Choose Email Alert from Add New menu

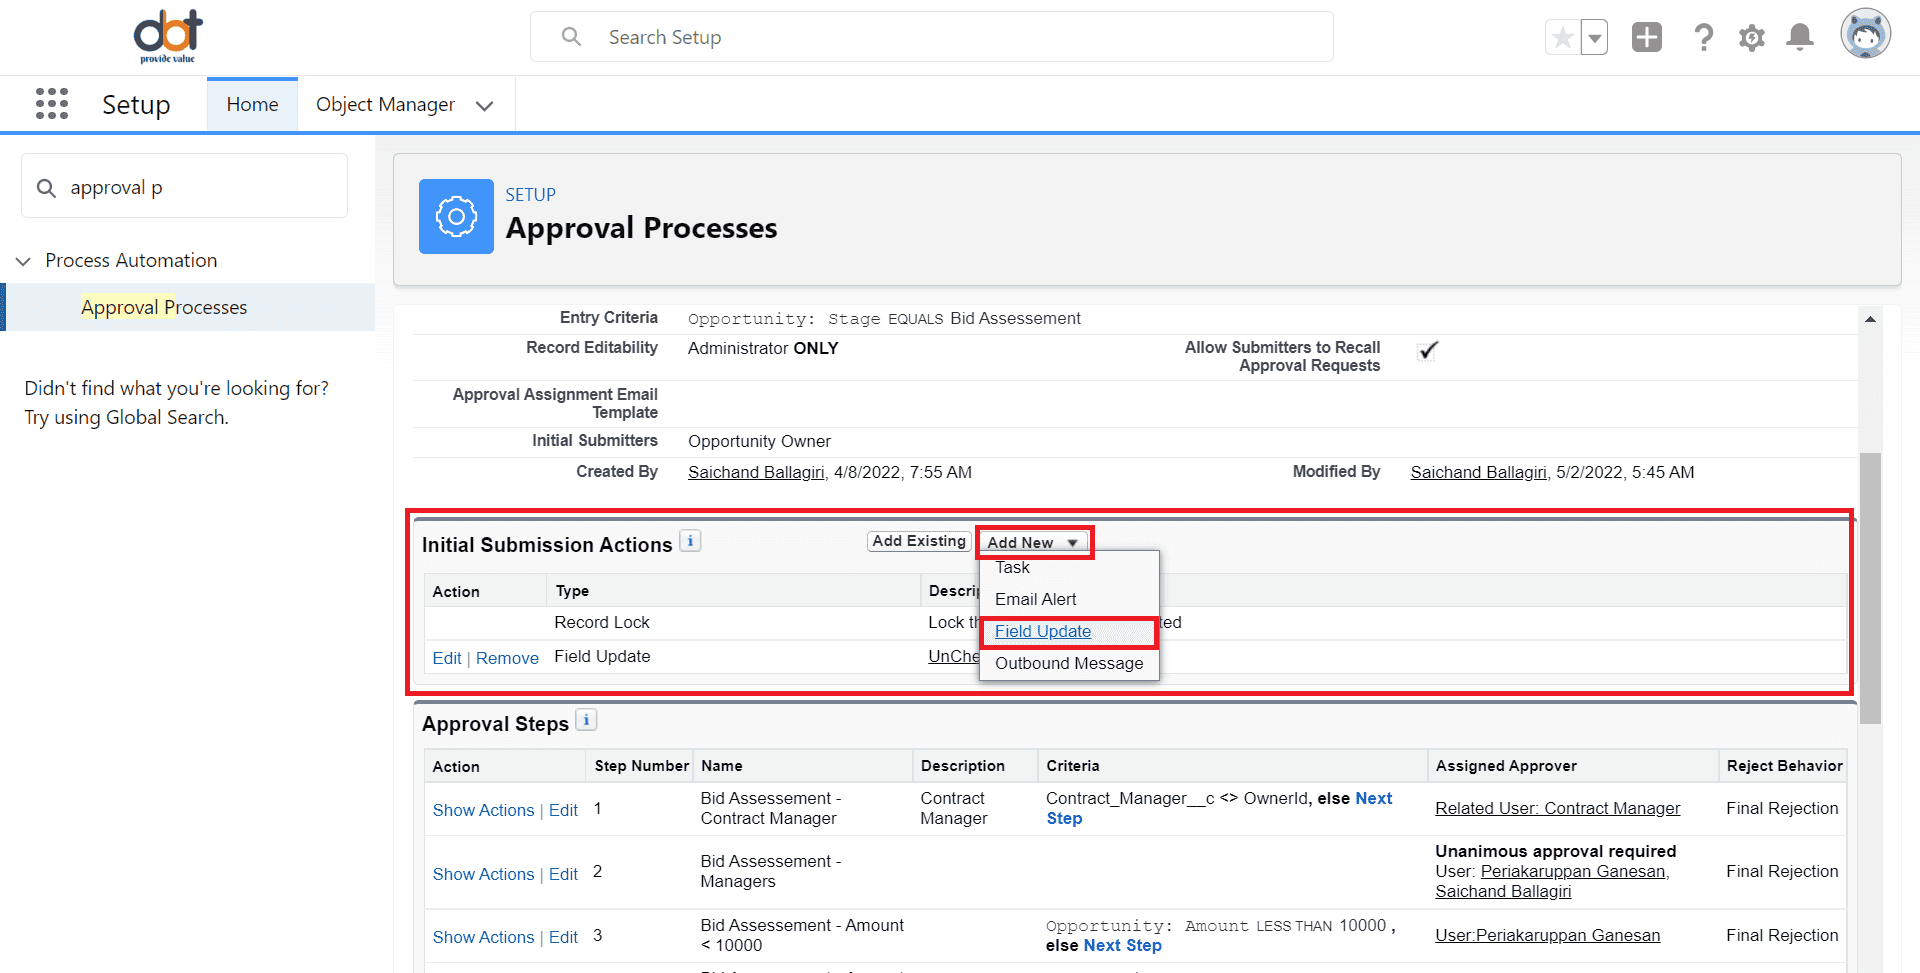(x=1035, y=599)
